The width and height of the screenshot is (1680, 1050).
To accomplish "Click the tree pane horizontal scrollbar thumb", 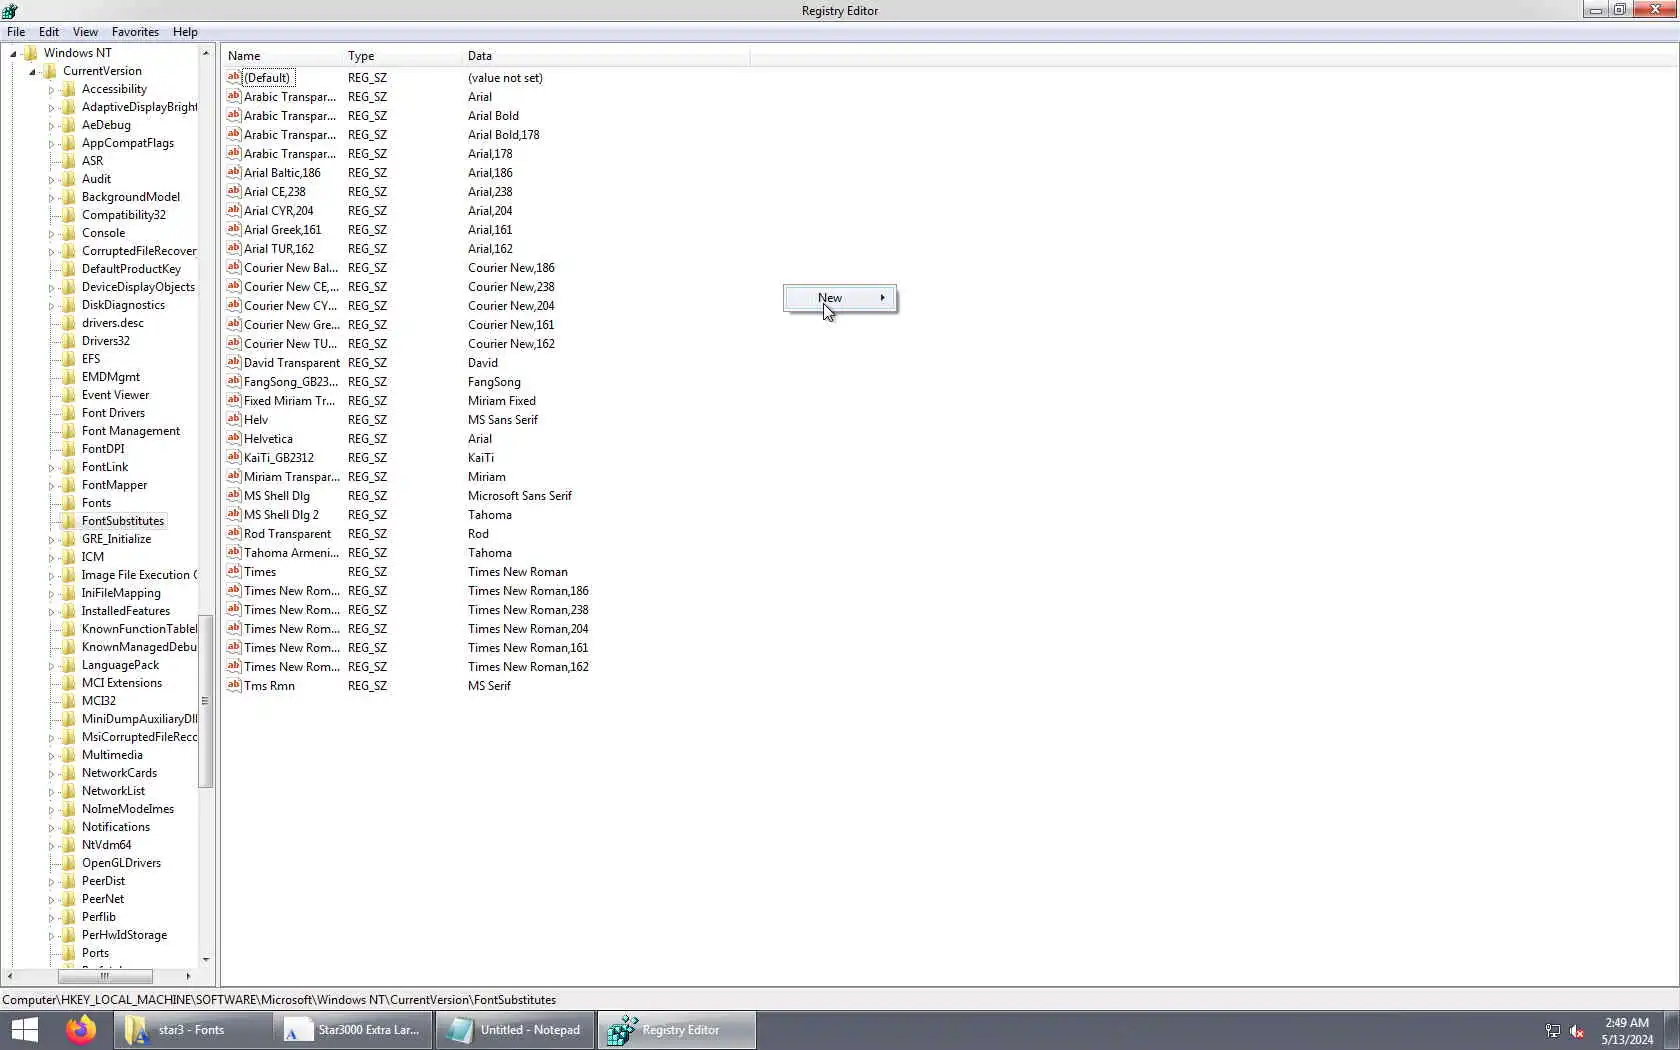I will click(105, 976).
